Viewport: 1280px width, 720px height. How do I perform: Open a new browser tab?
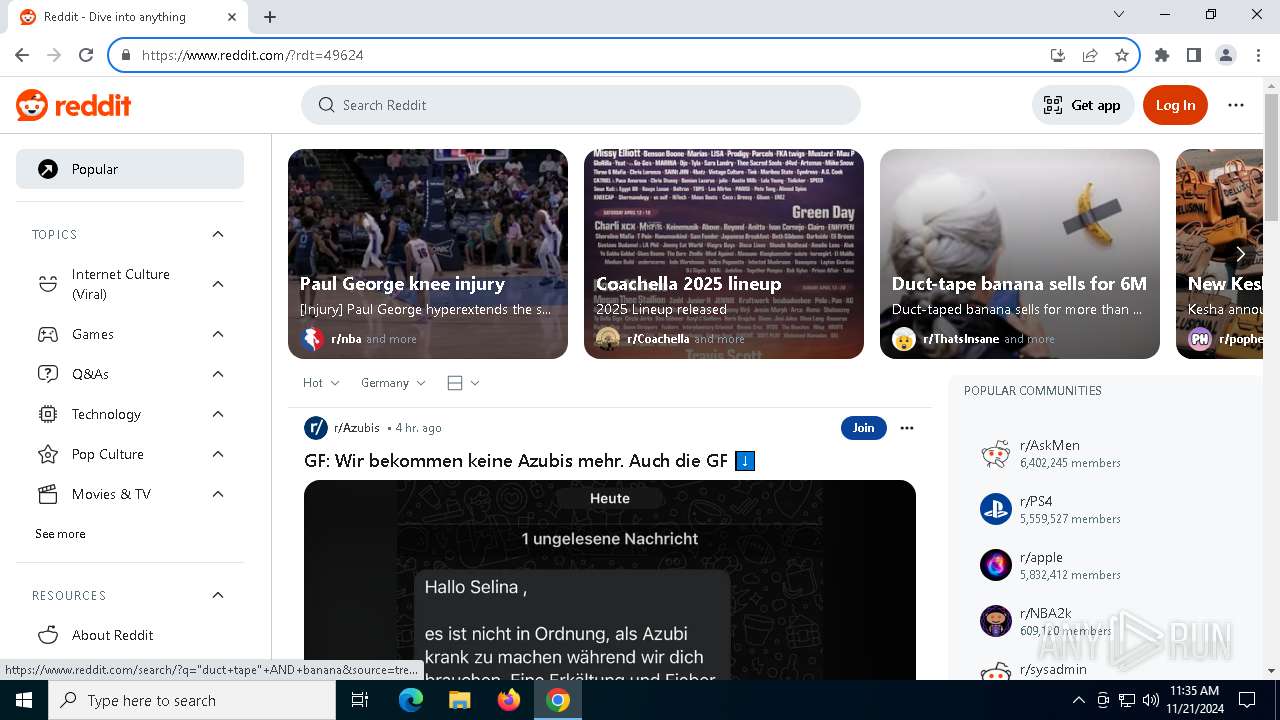click(x=270, y=17)
